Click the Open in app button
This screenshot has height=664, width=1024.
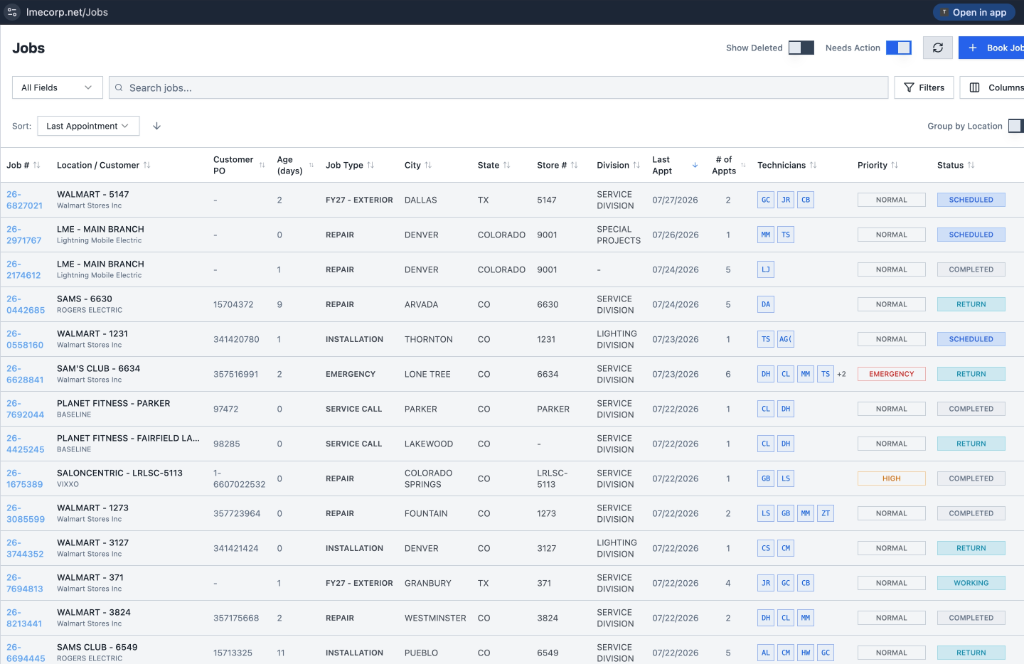973,12
